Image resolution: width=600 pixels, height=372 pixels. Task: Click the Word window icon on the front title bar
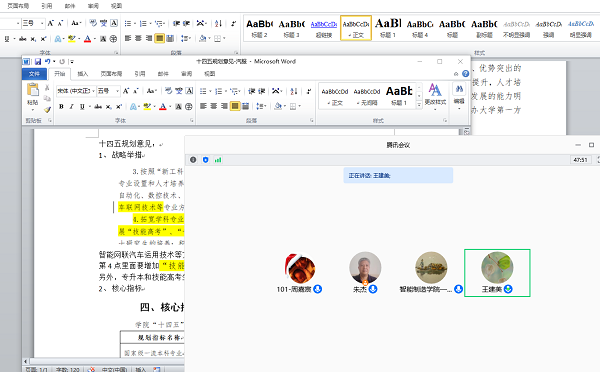pos(26,61)
